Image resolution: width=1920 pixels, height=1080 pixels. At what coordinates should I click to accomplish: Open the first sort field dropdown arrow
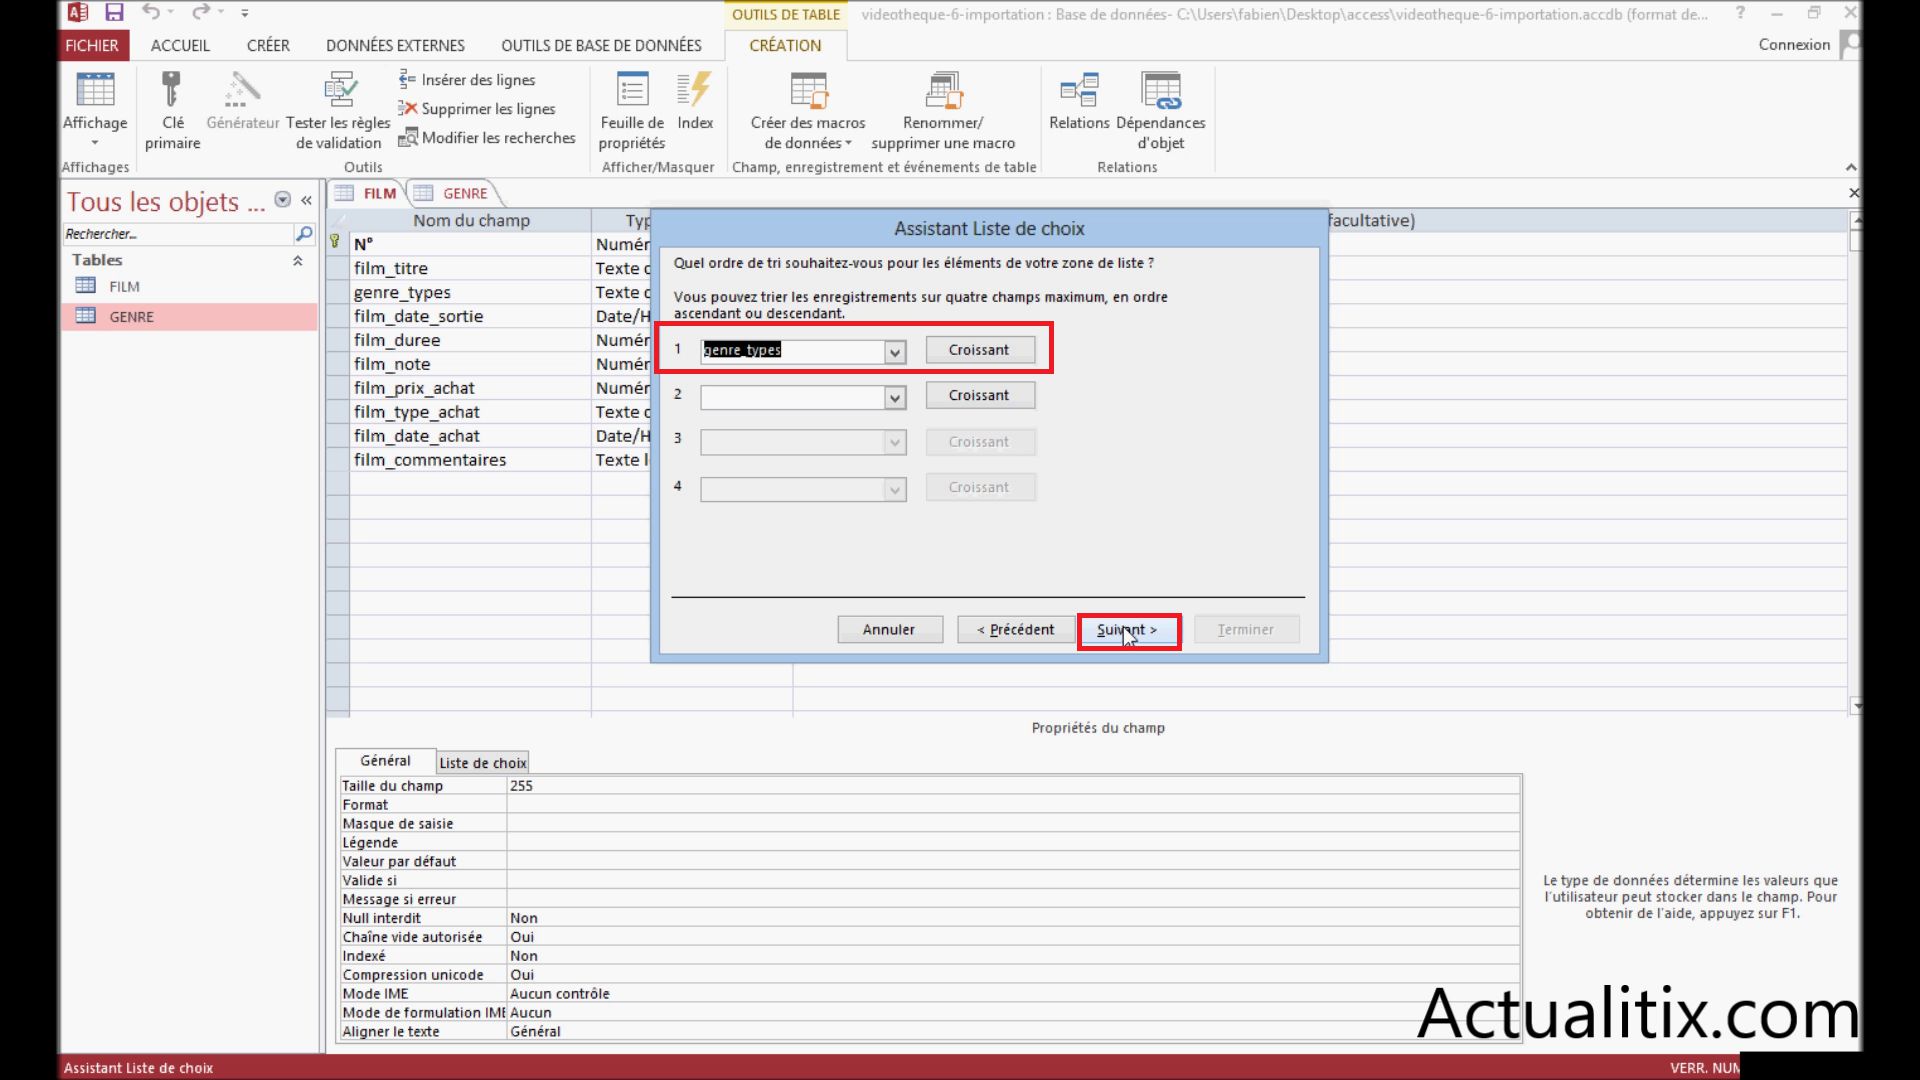point(895,352)
